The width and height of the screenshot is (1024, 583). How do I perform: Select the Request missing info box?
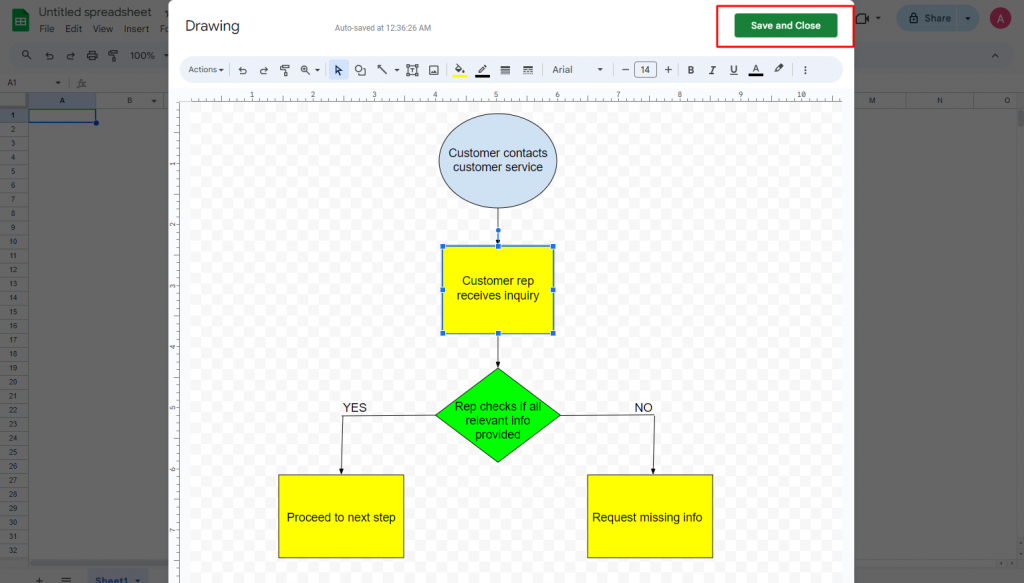650,516
